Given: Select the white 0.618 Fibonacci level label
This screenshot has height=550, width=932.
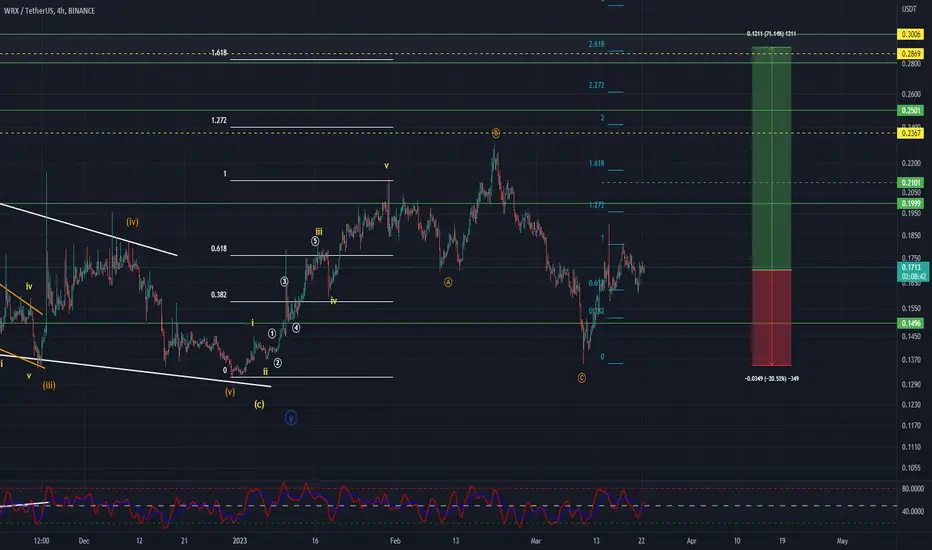Looking at the screenshot, I should 219,249.
